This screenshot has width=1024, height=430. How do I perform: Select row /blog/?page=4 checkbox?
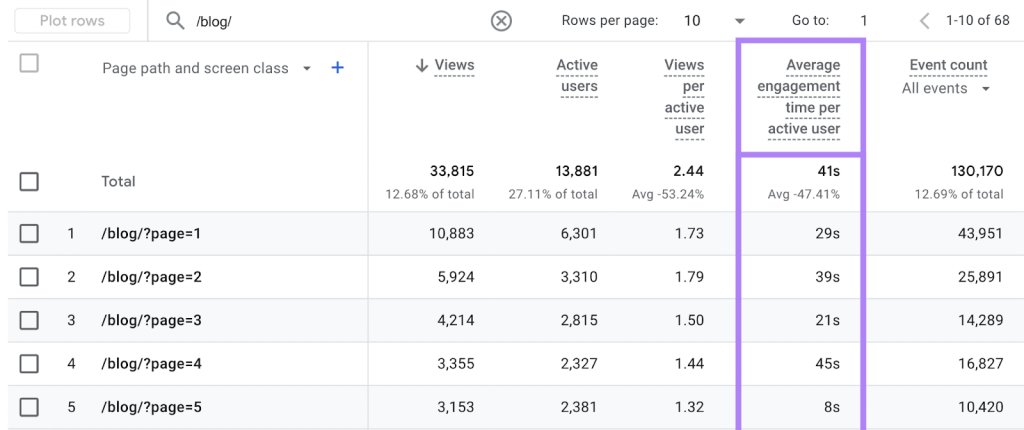(x=29, y=364)
